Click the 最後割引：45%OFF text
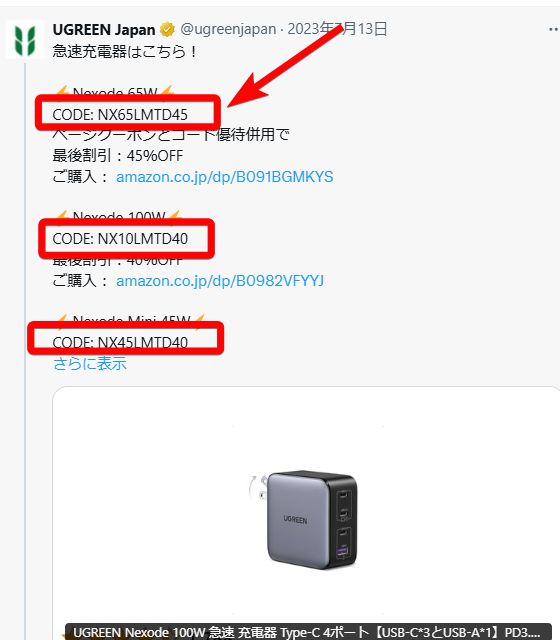The image size is (560, 640). (x=118, y=156)
